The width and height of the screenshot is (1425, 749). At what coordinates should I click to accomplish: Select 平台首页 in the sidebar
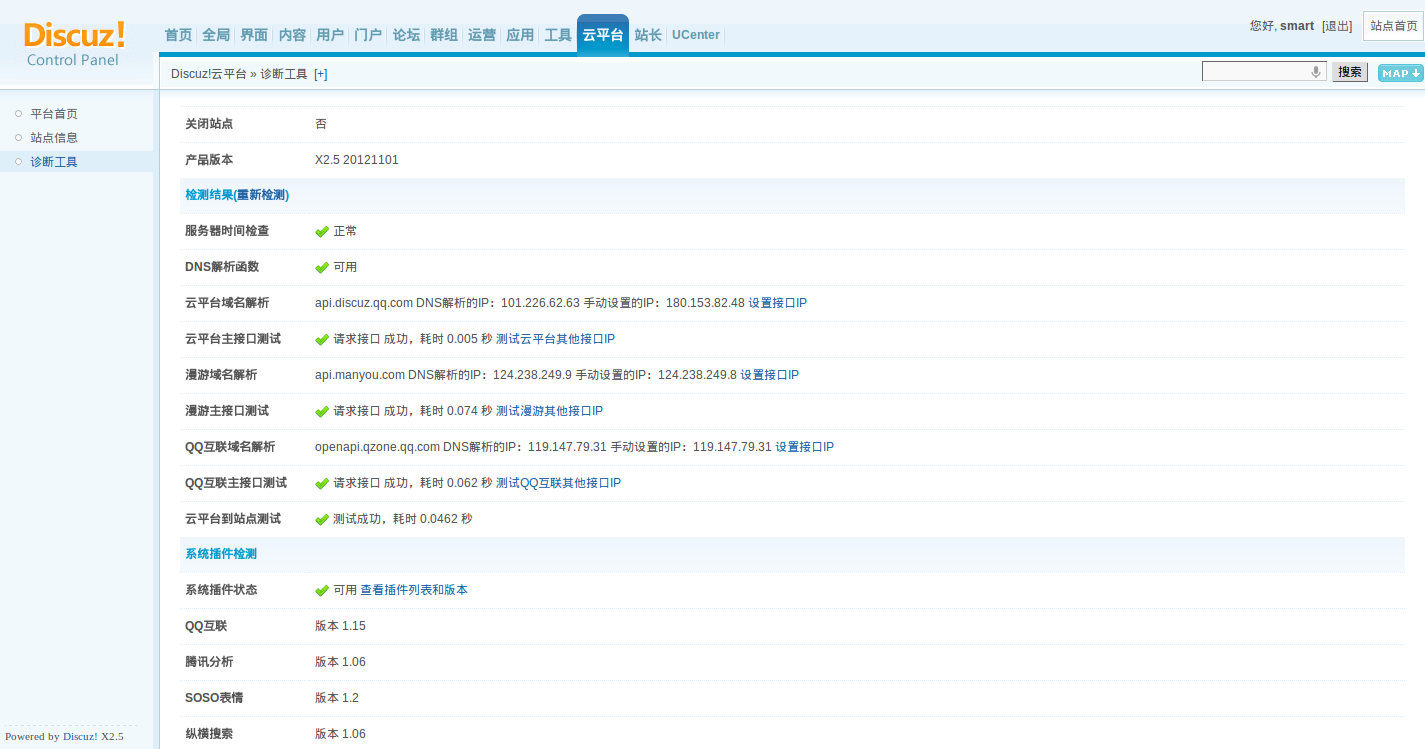click(54, 114)
